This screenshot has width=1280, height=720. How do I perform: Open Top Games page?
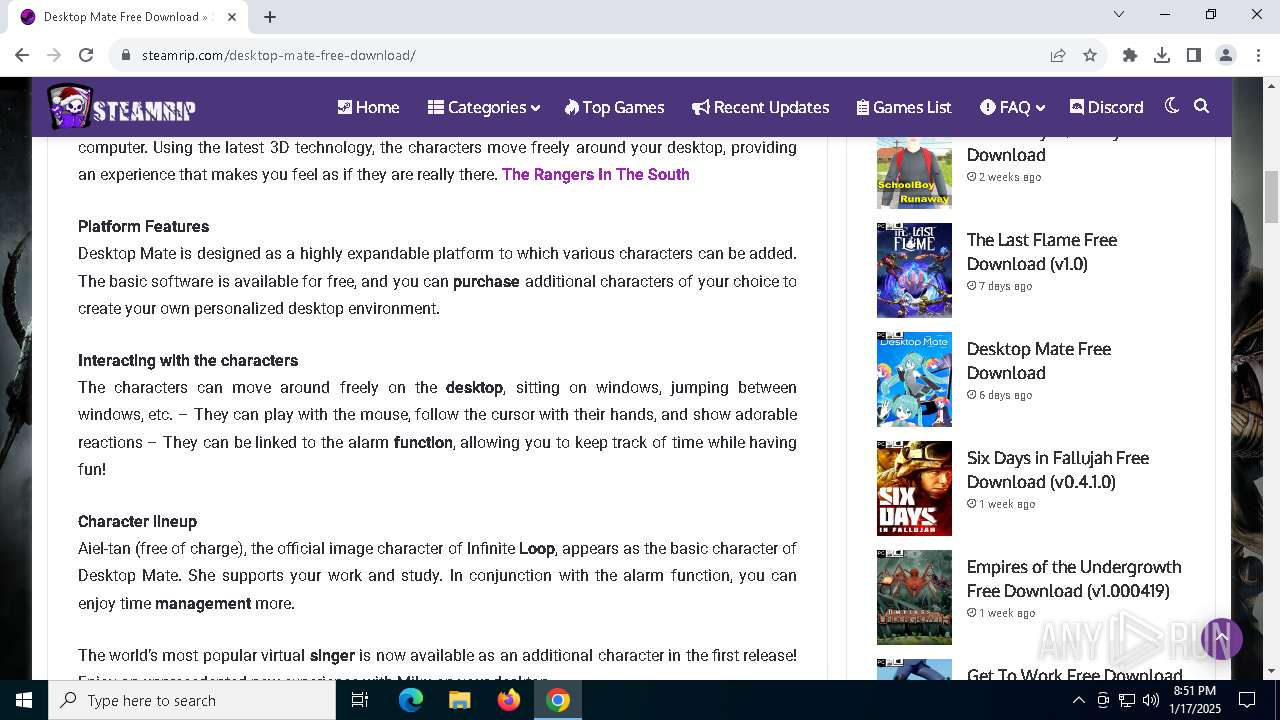coord(614,107)
